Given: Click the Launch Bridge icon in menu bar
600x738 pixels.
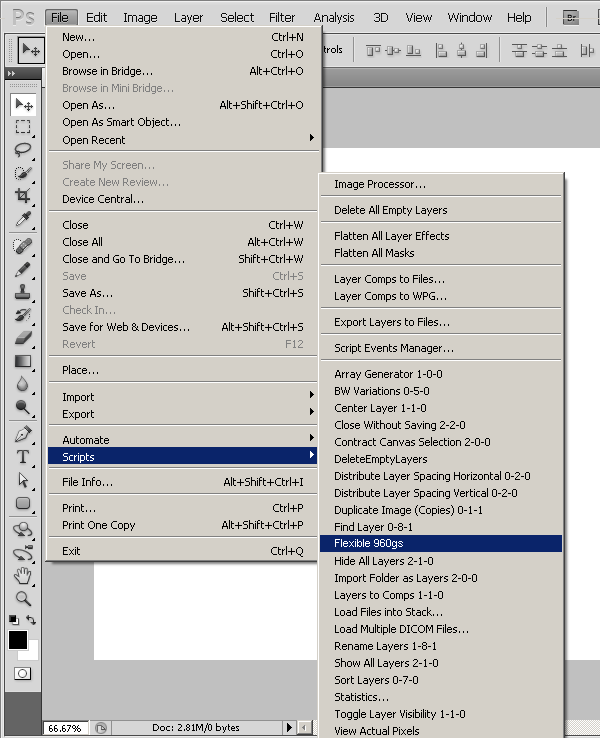Looking at the screenshot, I should (x=571, y=18).
